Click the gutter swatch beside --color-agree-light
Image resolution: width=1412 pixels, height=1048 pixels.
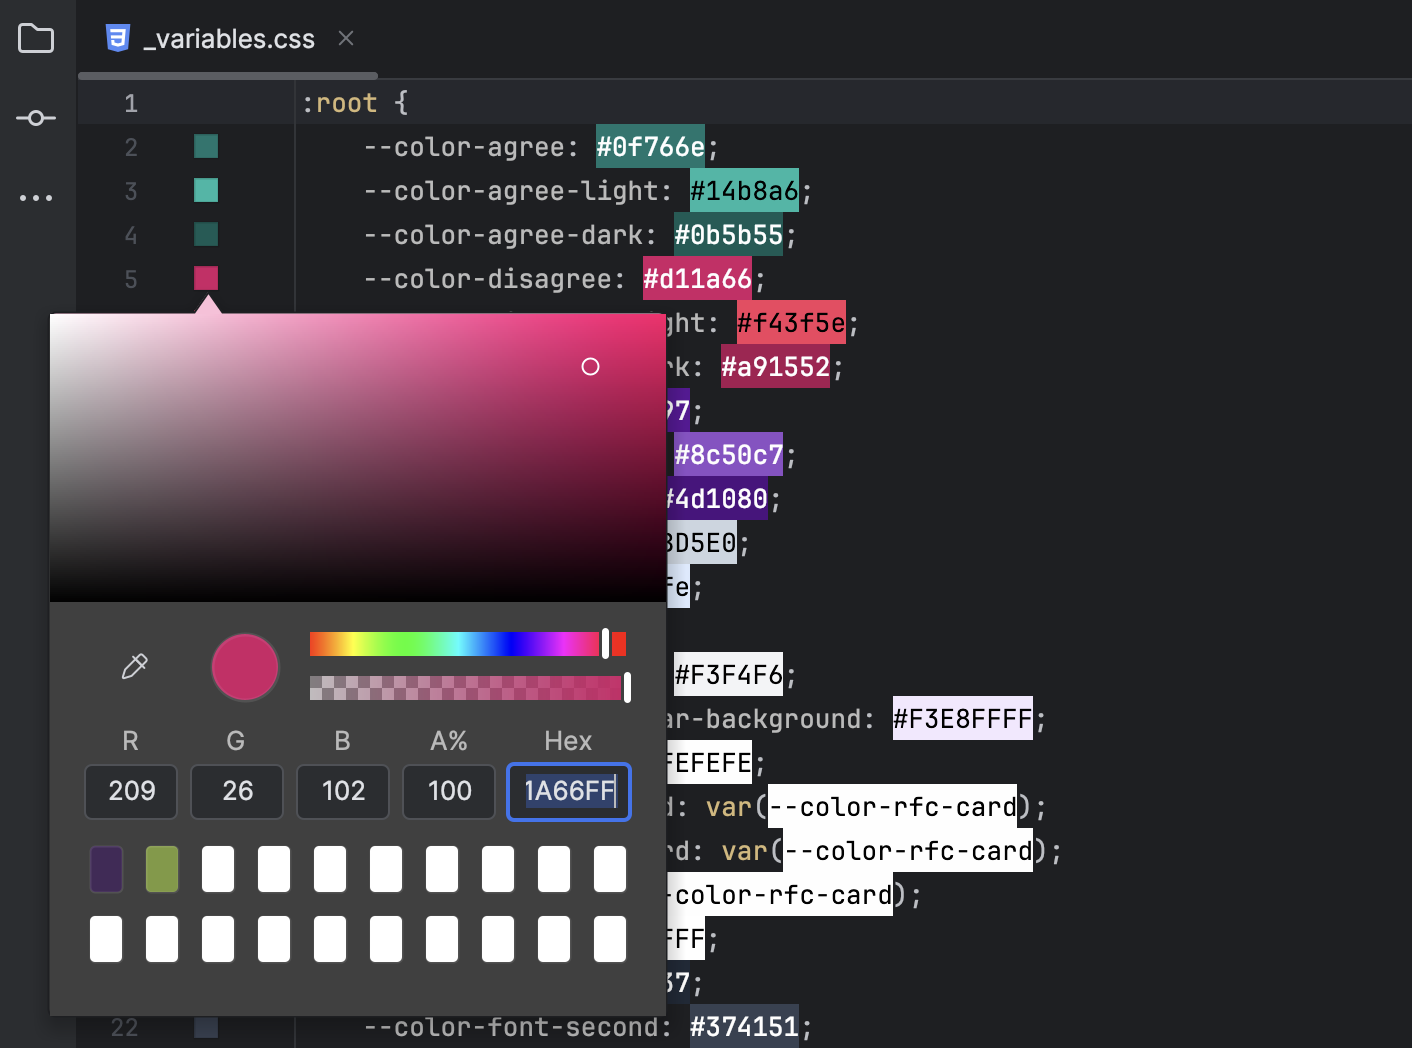pyautogui.click(x=205, y=190)
